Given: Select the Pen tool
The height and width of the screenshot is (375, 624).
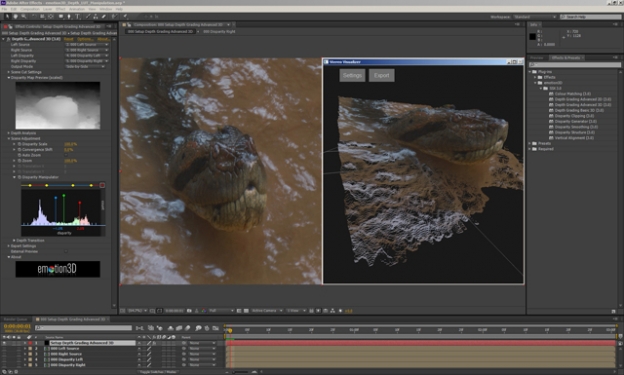Looking at the screenshot, I should 69,16.
